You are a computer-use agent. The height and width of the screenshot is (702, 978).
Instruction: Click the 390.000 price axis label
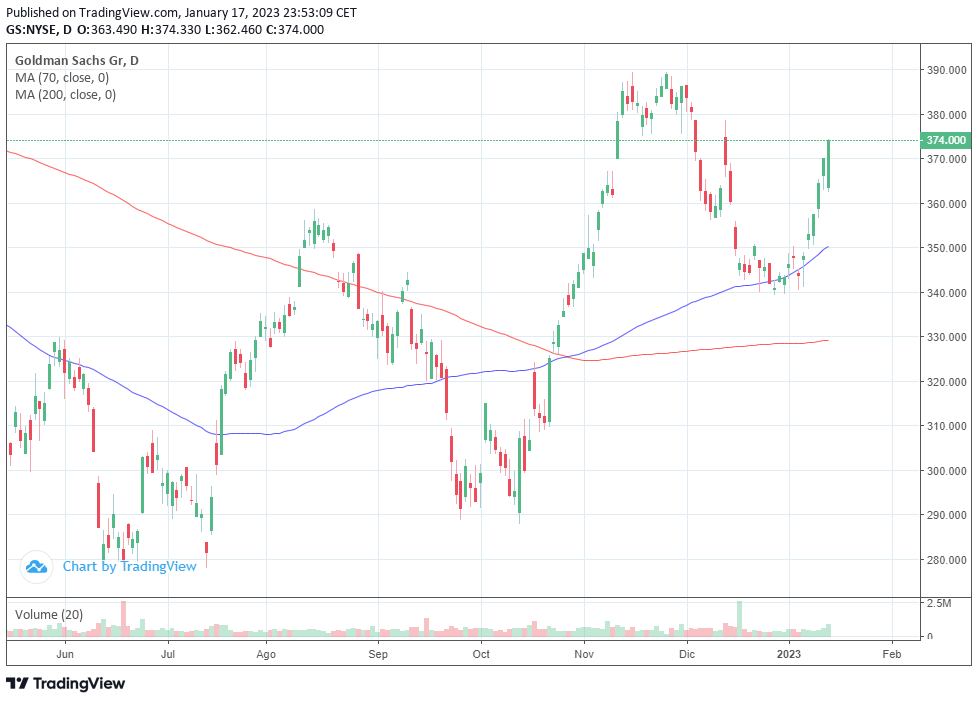pyautogui.click(x=946, y=70)
